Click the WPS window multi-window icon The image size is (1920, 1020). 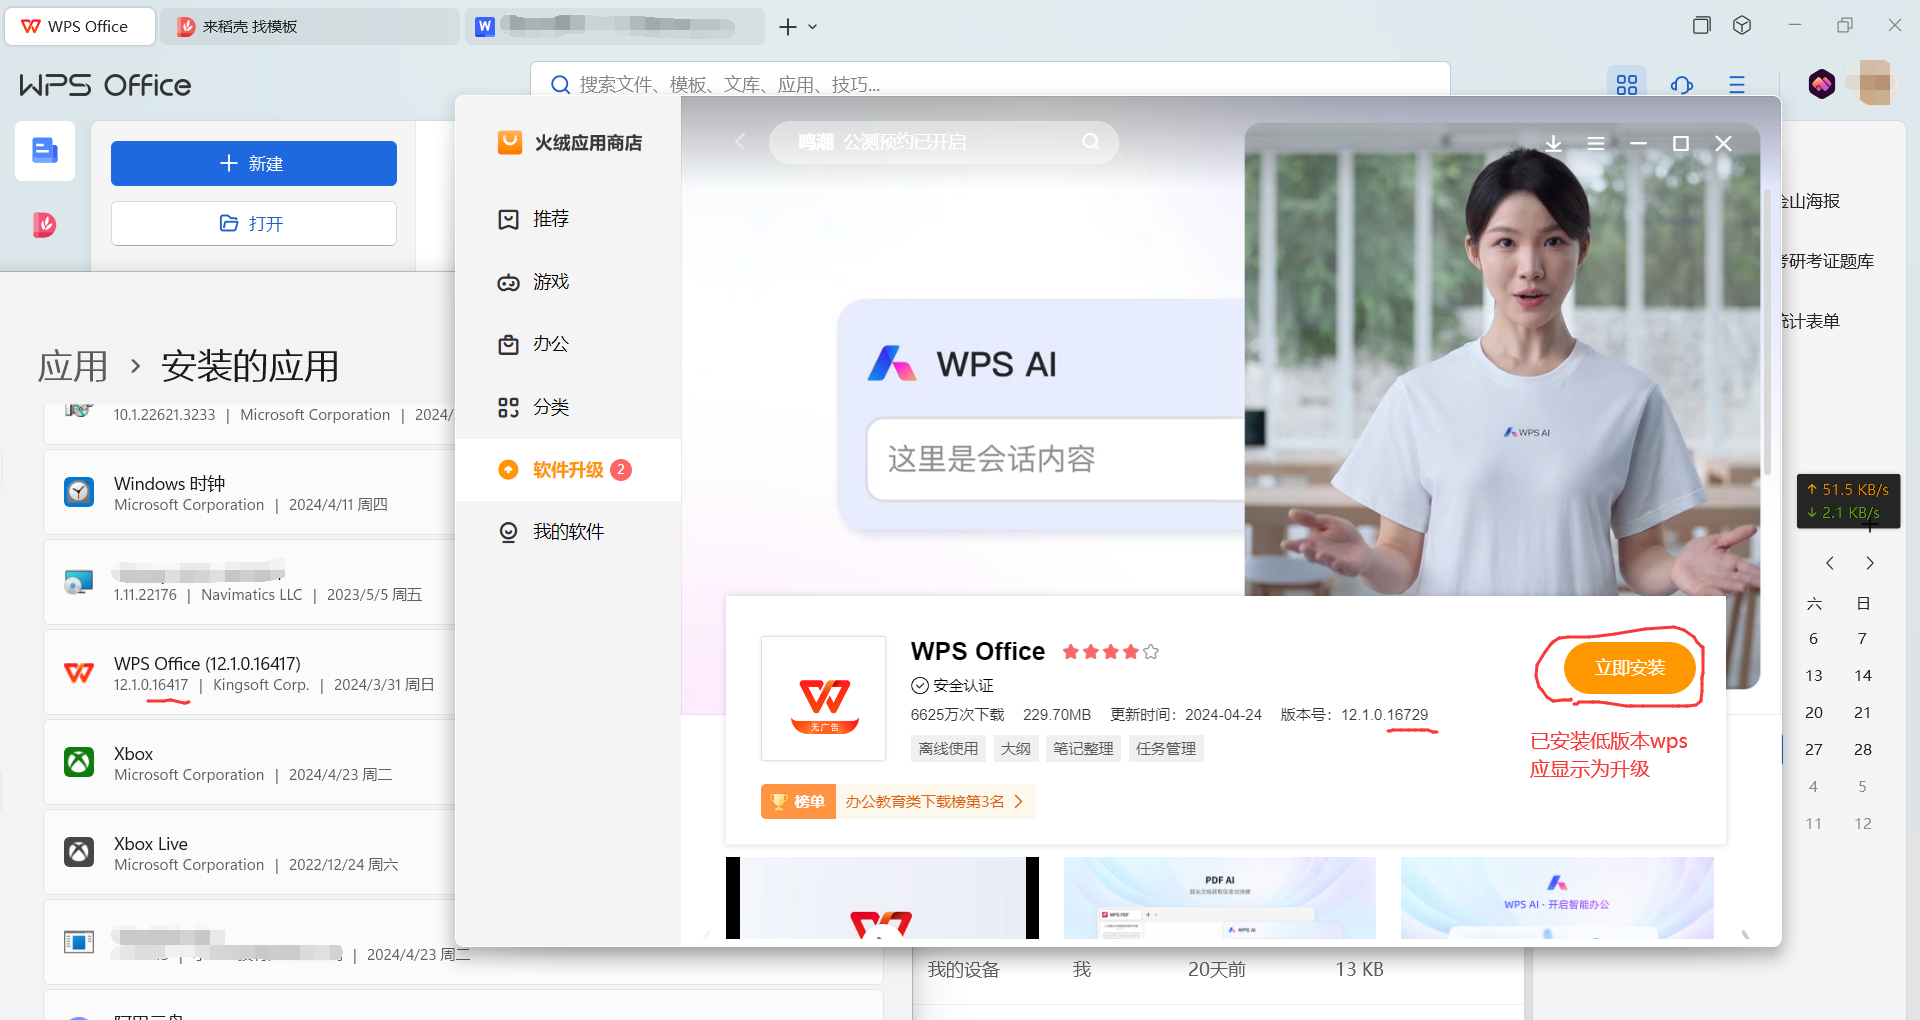coord(1701,26)
